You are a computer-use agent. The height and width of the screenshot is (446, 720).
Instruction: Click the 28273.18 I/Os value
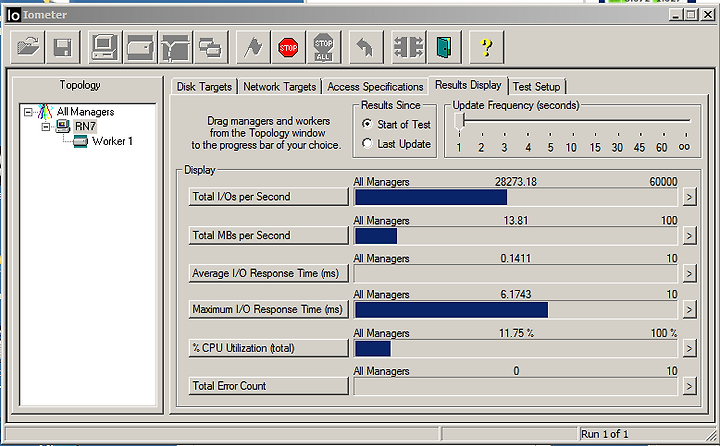pyautogui.click(x=516, y=182)
